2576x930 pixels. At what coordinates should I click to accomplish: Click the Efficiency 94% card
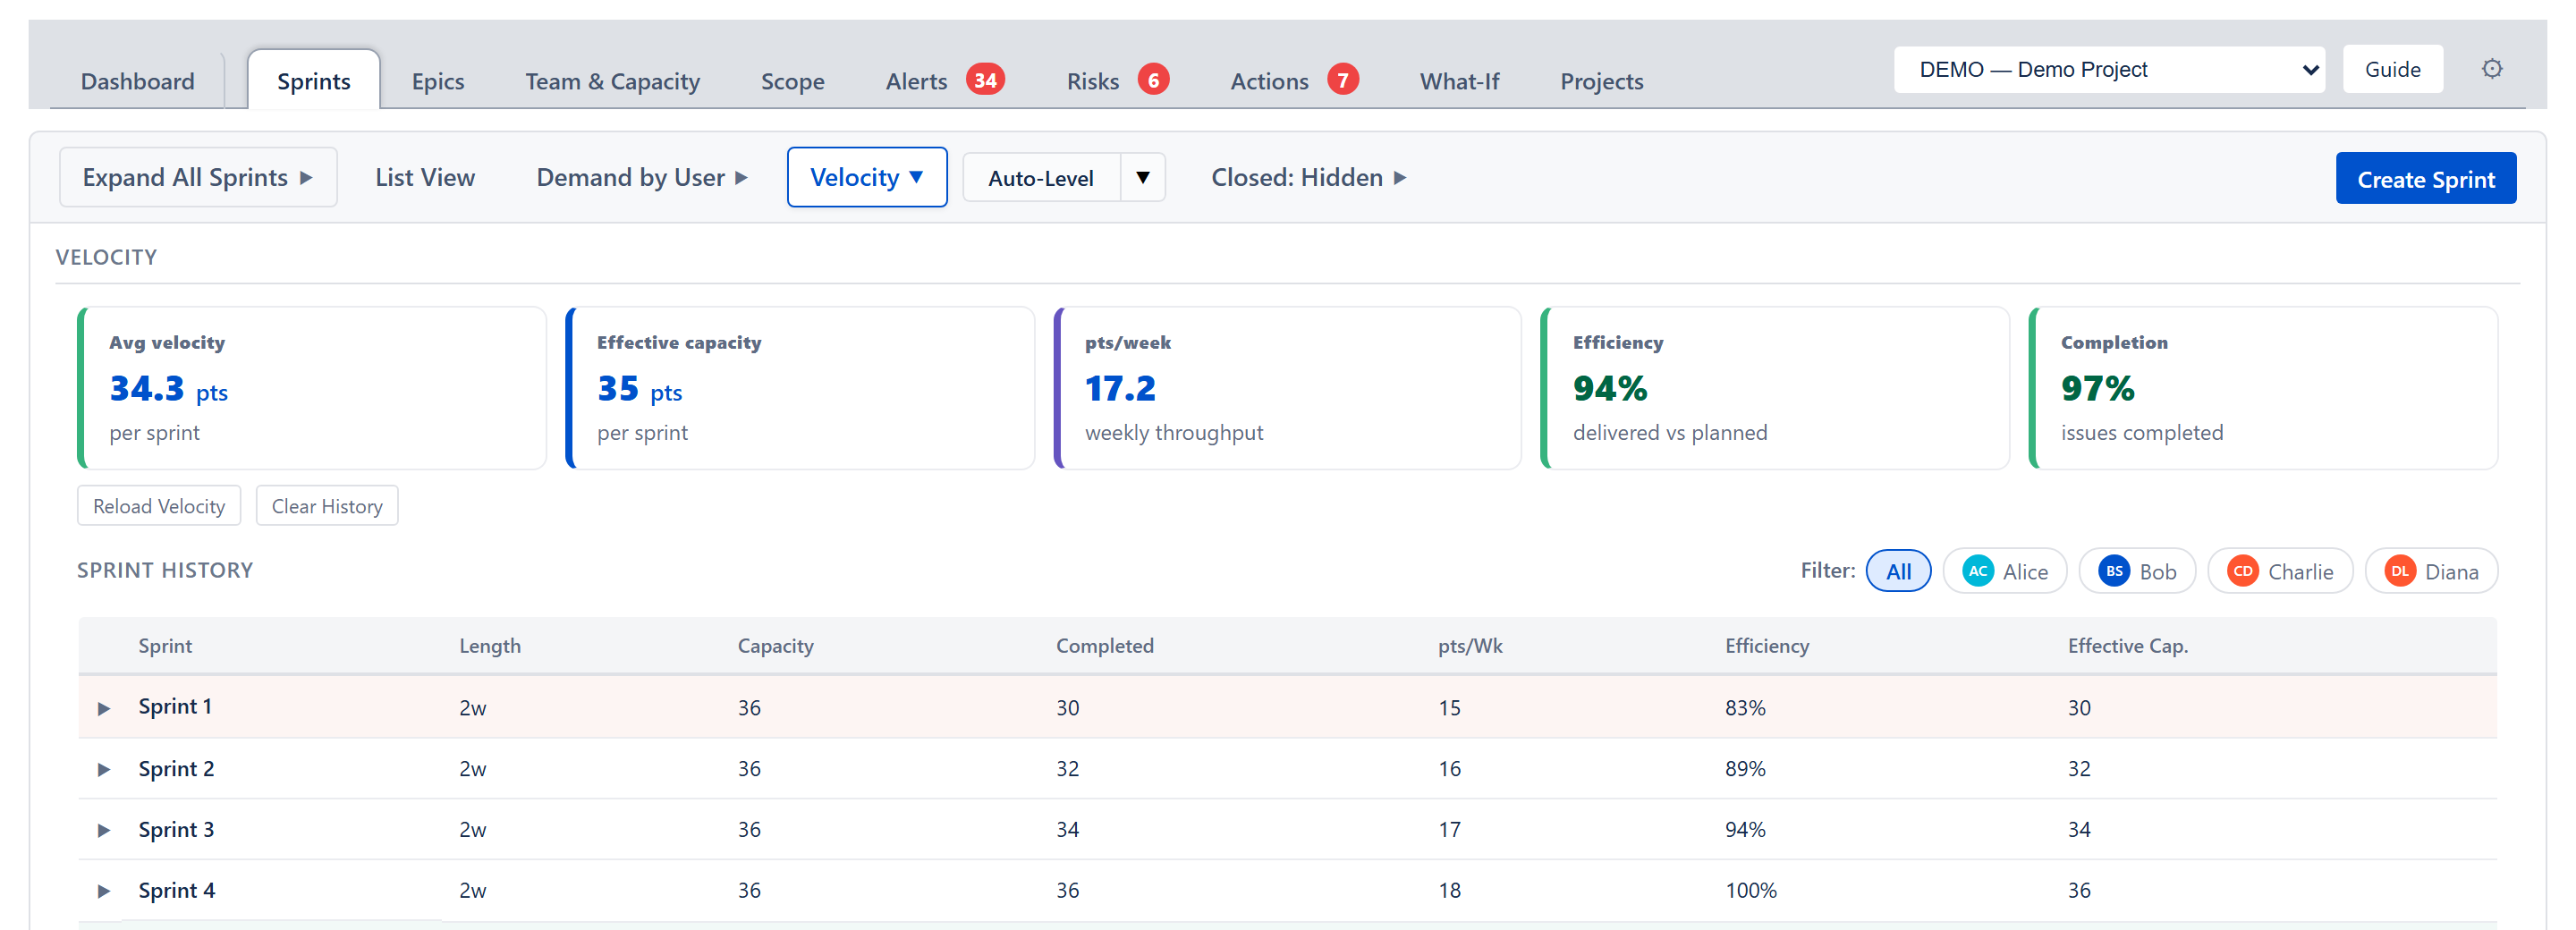1776,388
